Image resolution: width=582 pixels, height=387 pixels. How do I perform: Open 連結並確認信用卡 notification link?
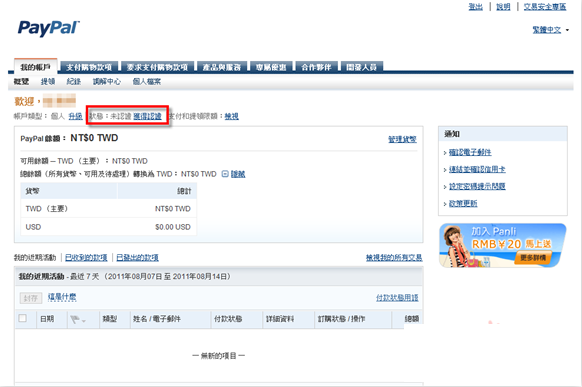coord(477,169)
